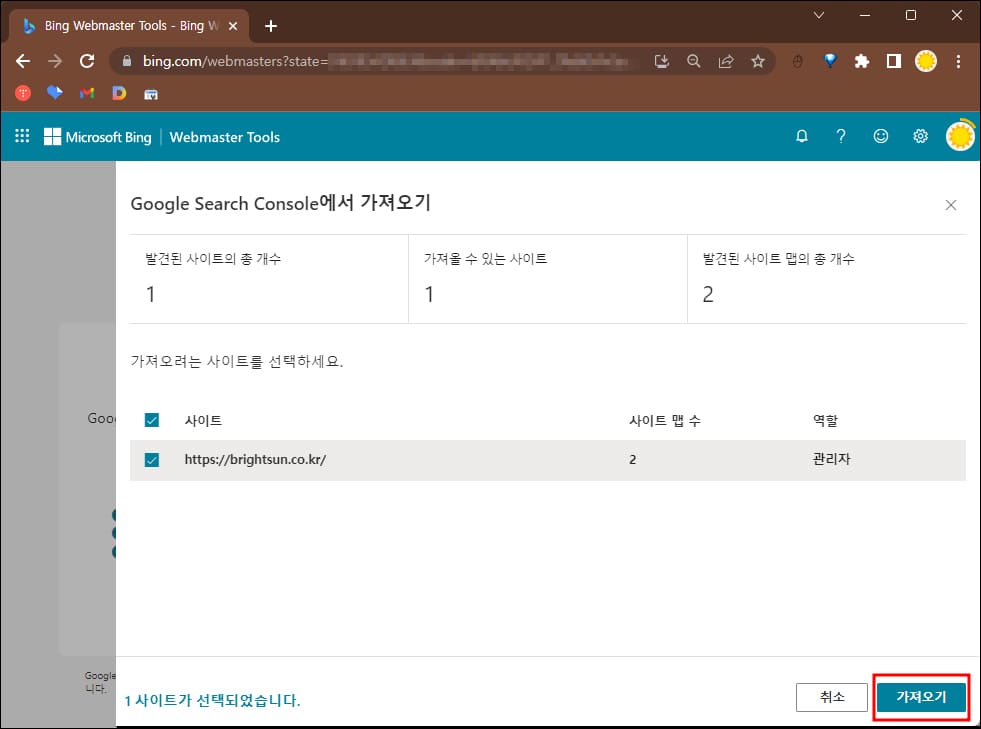Select the https://brightsun.co.kr/ site text
The height and width of the screenshot is (729, 981).
click(x=255, y=459)
